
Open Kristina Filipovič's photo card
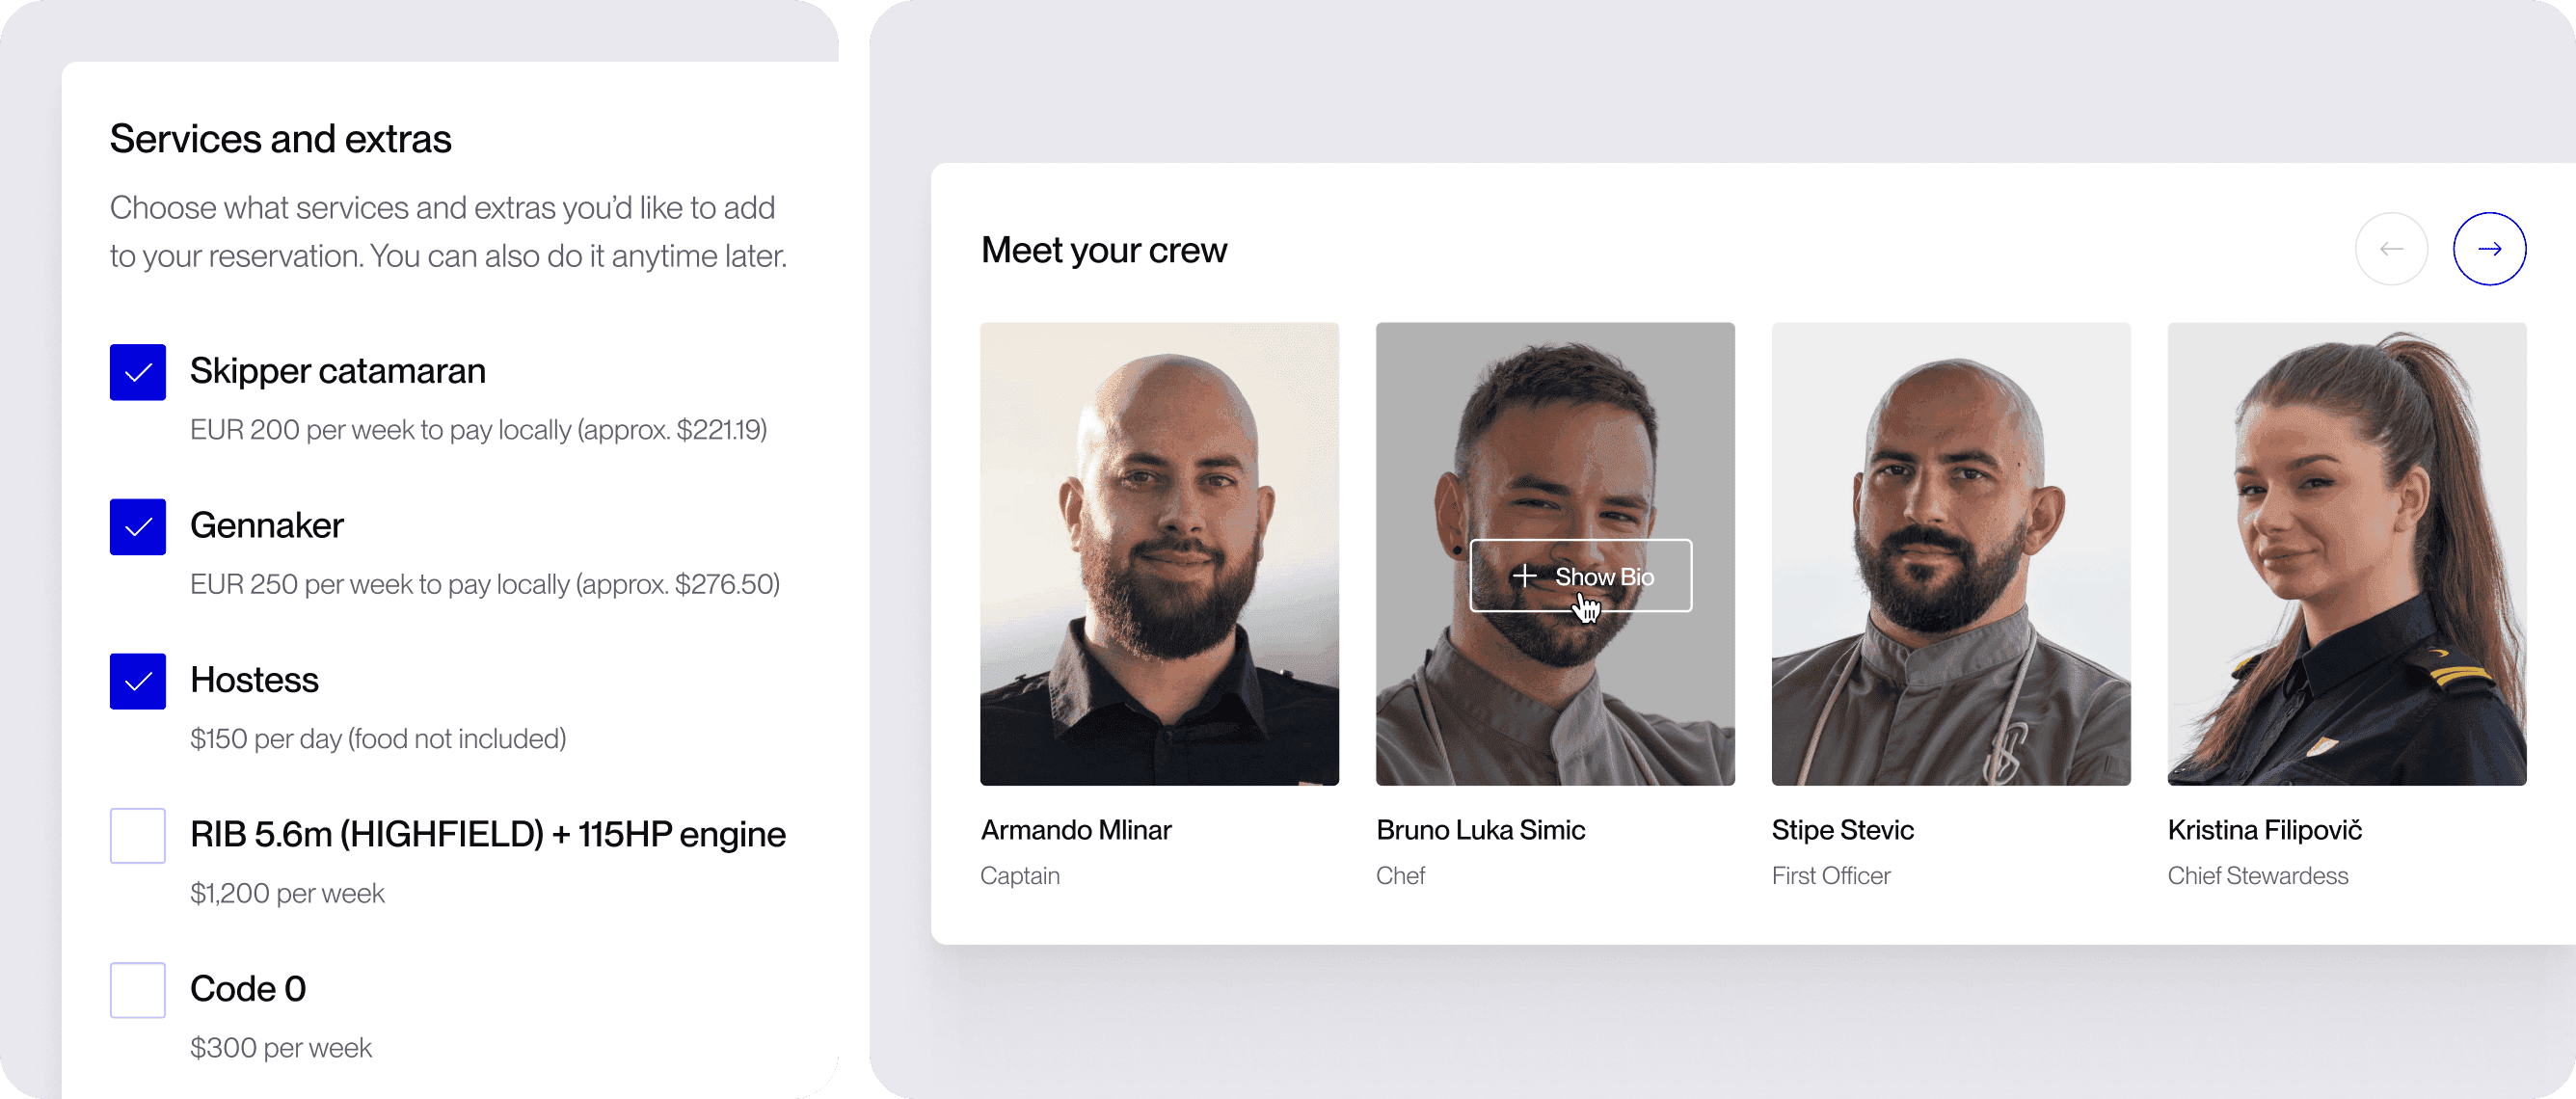tap(2346, 554)
